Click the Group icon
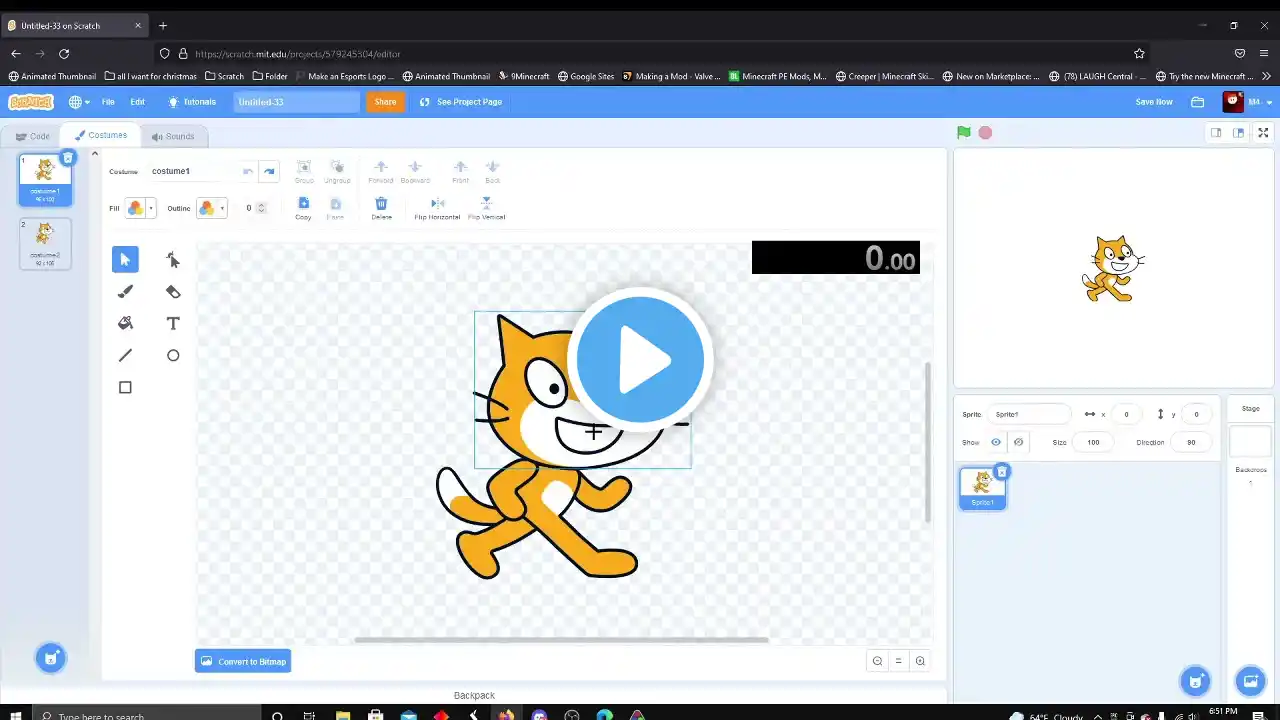 tap(304, 167)
